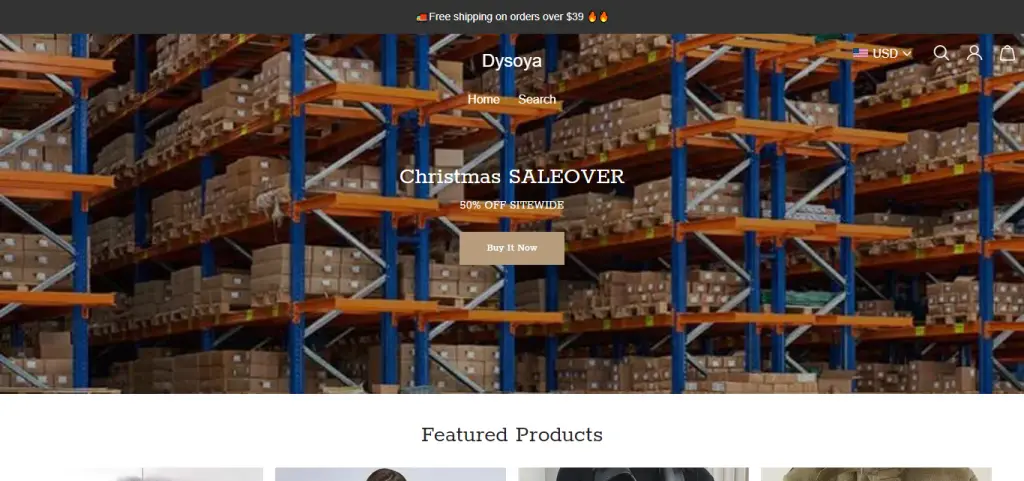Open the second featured product thumbnail
The width and height of the screenshot is (1024, 481).
[x=390, y=474]
